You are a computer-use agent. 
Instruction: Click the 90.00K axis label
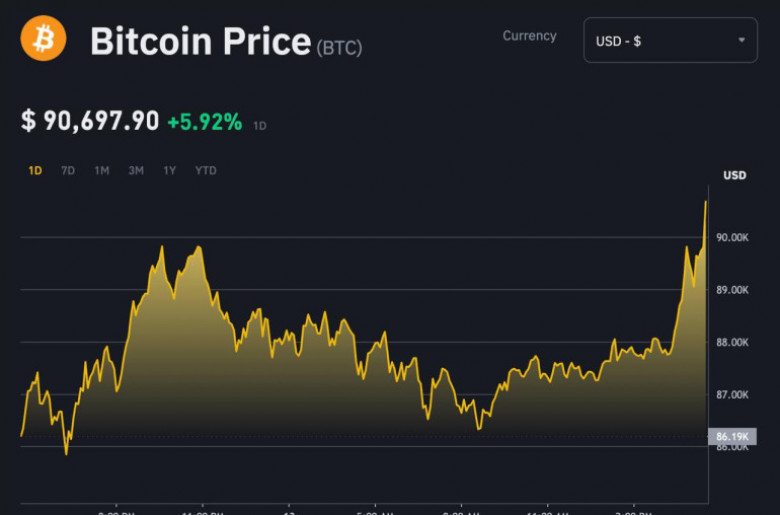733,238
